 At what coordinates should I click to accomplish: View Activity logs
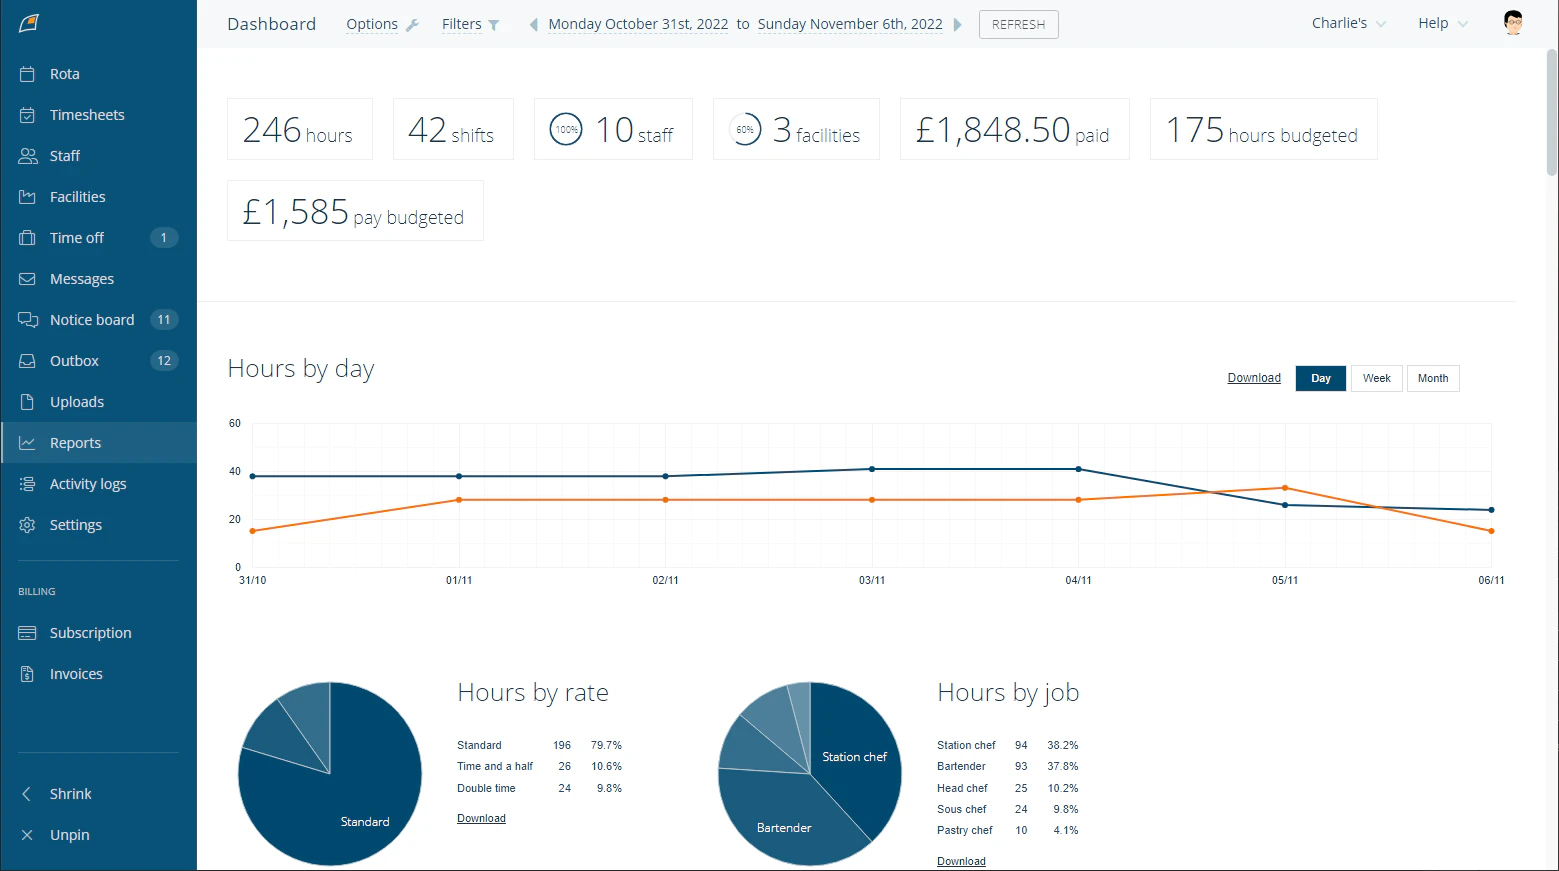(88, 483)
